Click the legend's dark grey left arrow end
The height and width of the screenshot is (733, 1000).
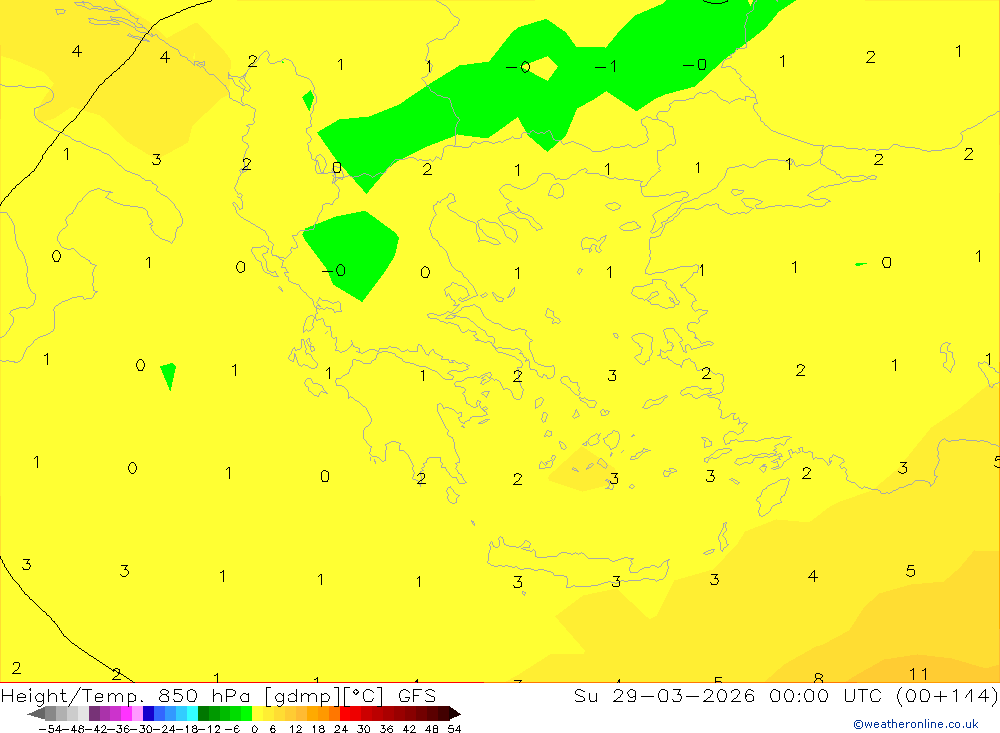click(x=36, y=714)
